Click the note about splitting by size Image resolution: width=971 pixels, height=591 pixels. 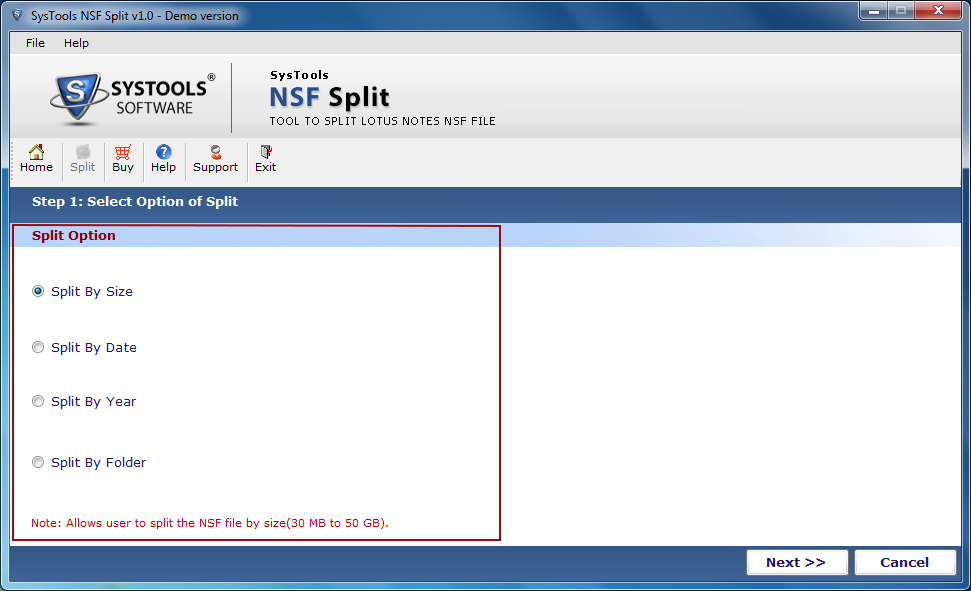(x=210, y=523)
